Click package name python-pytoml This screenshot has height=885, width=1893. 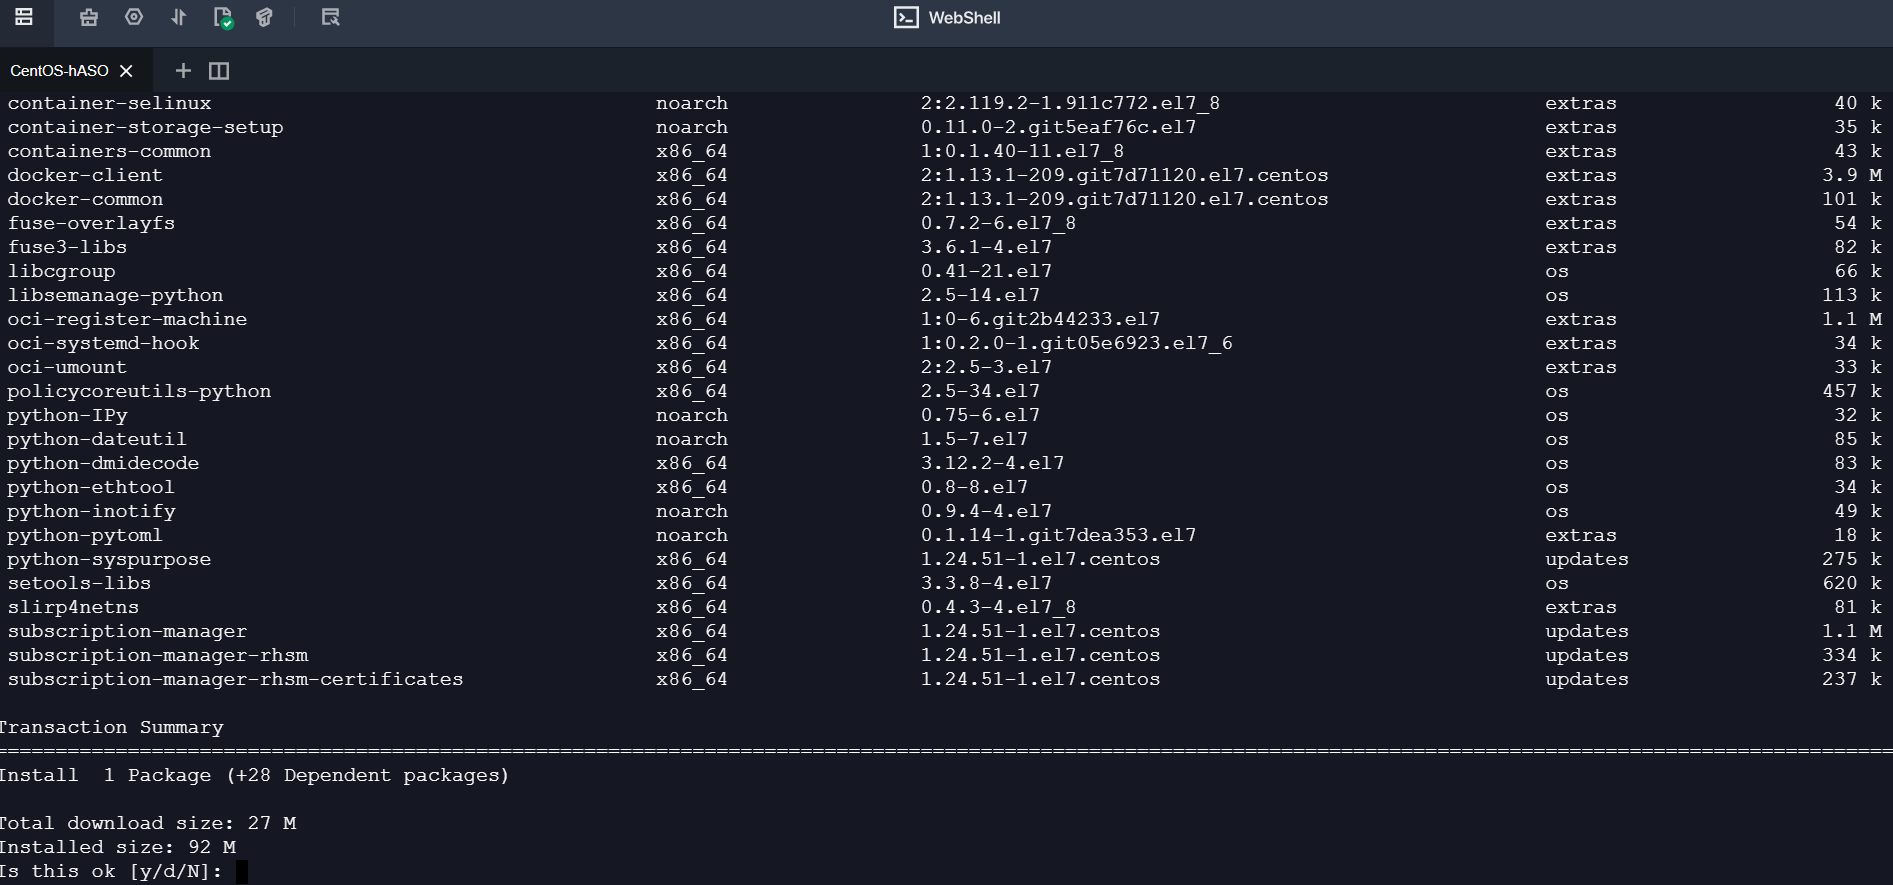click(85, 535)
